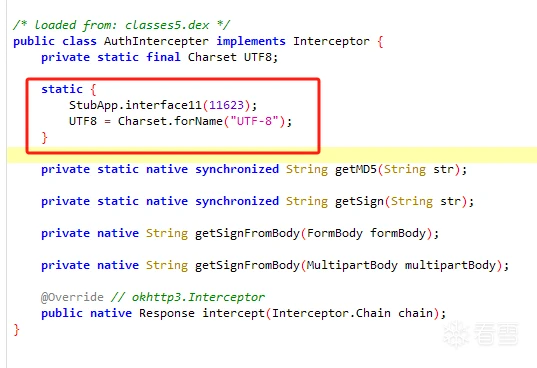Click the highlighted empty line below static block
Image resolution: width=537 pixels, height=368 pixels.
point(272,155)
